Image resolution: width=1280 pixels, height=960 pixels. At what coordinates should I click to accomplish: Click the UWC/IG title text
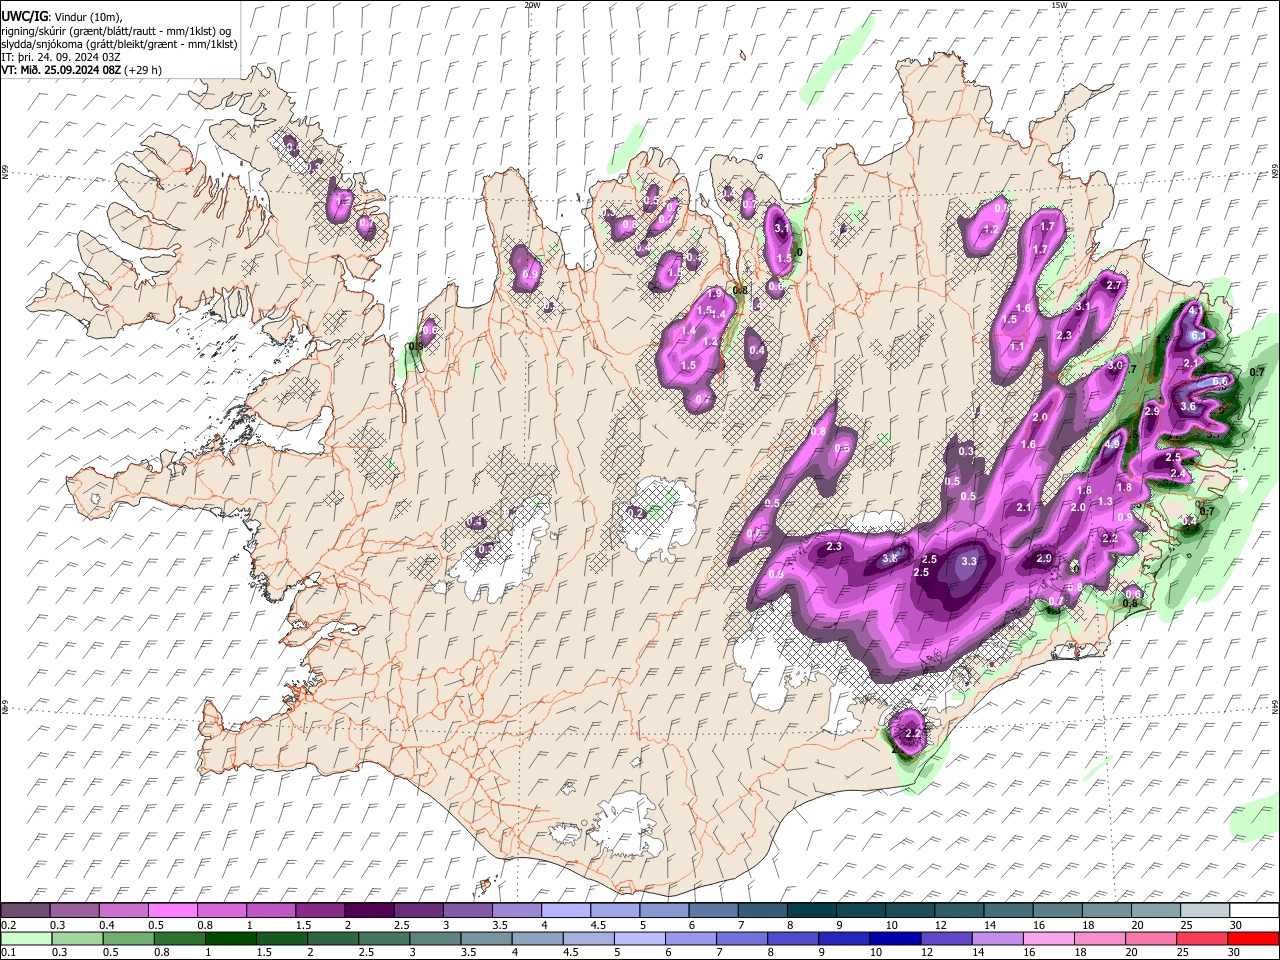(24, 16)
